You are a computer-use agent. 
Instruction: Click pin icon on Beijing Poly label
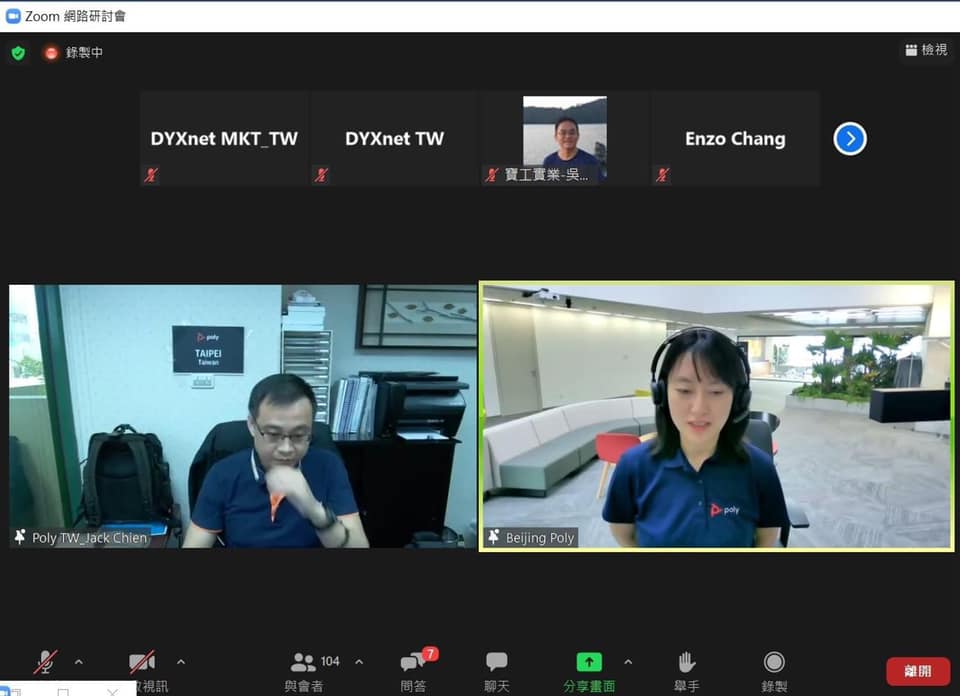click(x=494, y=537)
